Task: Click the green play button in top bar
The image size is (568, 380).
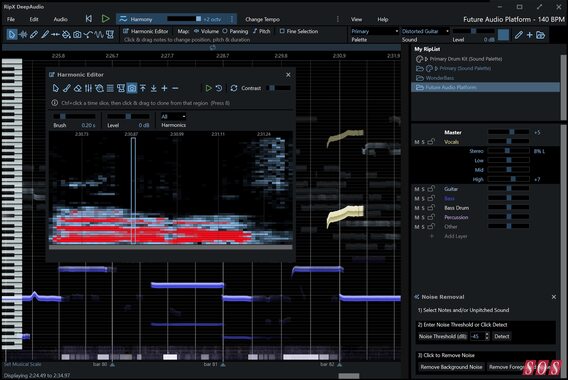Action: tap(105, 18)
